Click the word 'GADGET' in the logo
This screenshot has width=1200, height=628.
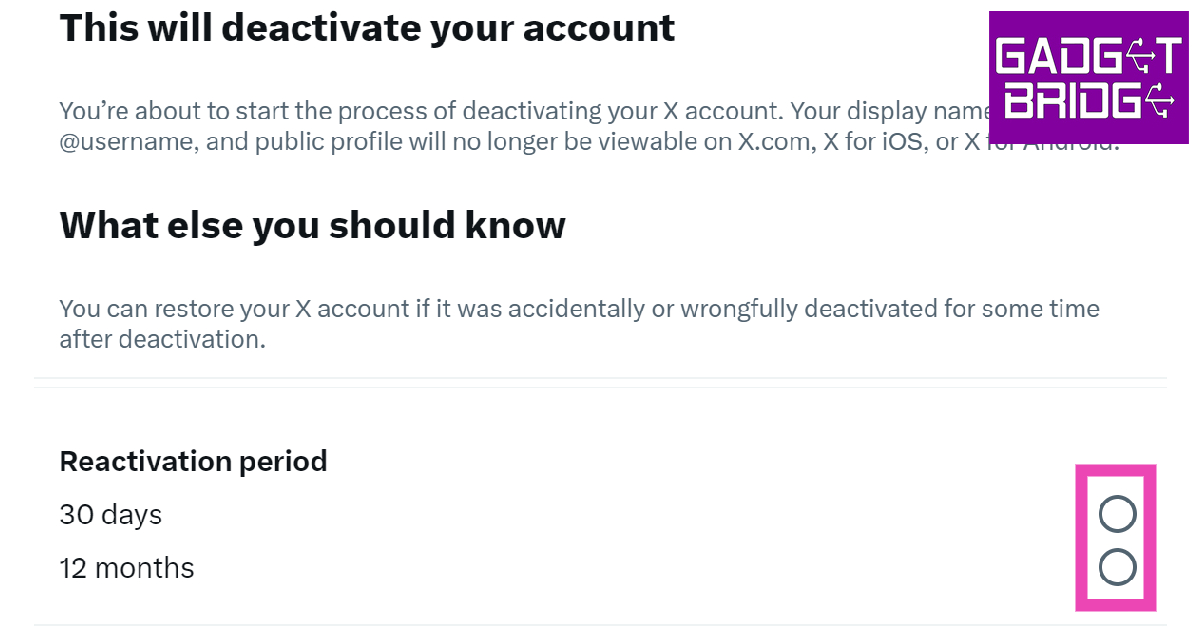click(x=1090, y=57)
